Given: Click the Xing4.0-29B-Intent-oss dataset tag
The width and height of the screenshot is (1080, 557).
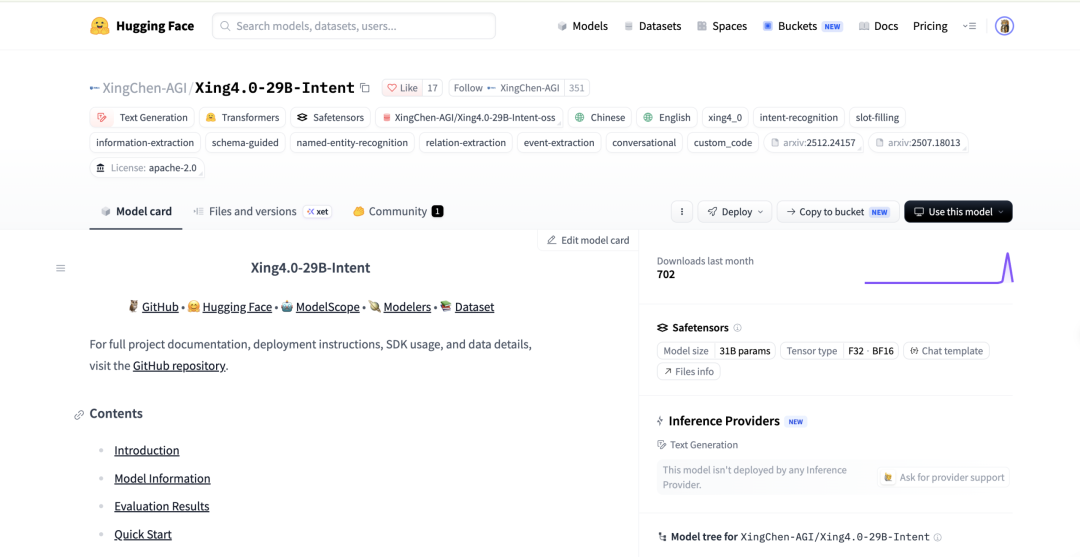Looking at the screenshot, I should pos(468,117).
